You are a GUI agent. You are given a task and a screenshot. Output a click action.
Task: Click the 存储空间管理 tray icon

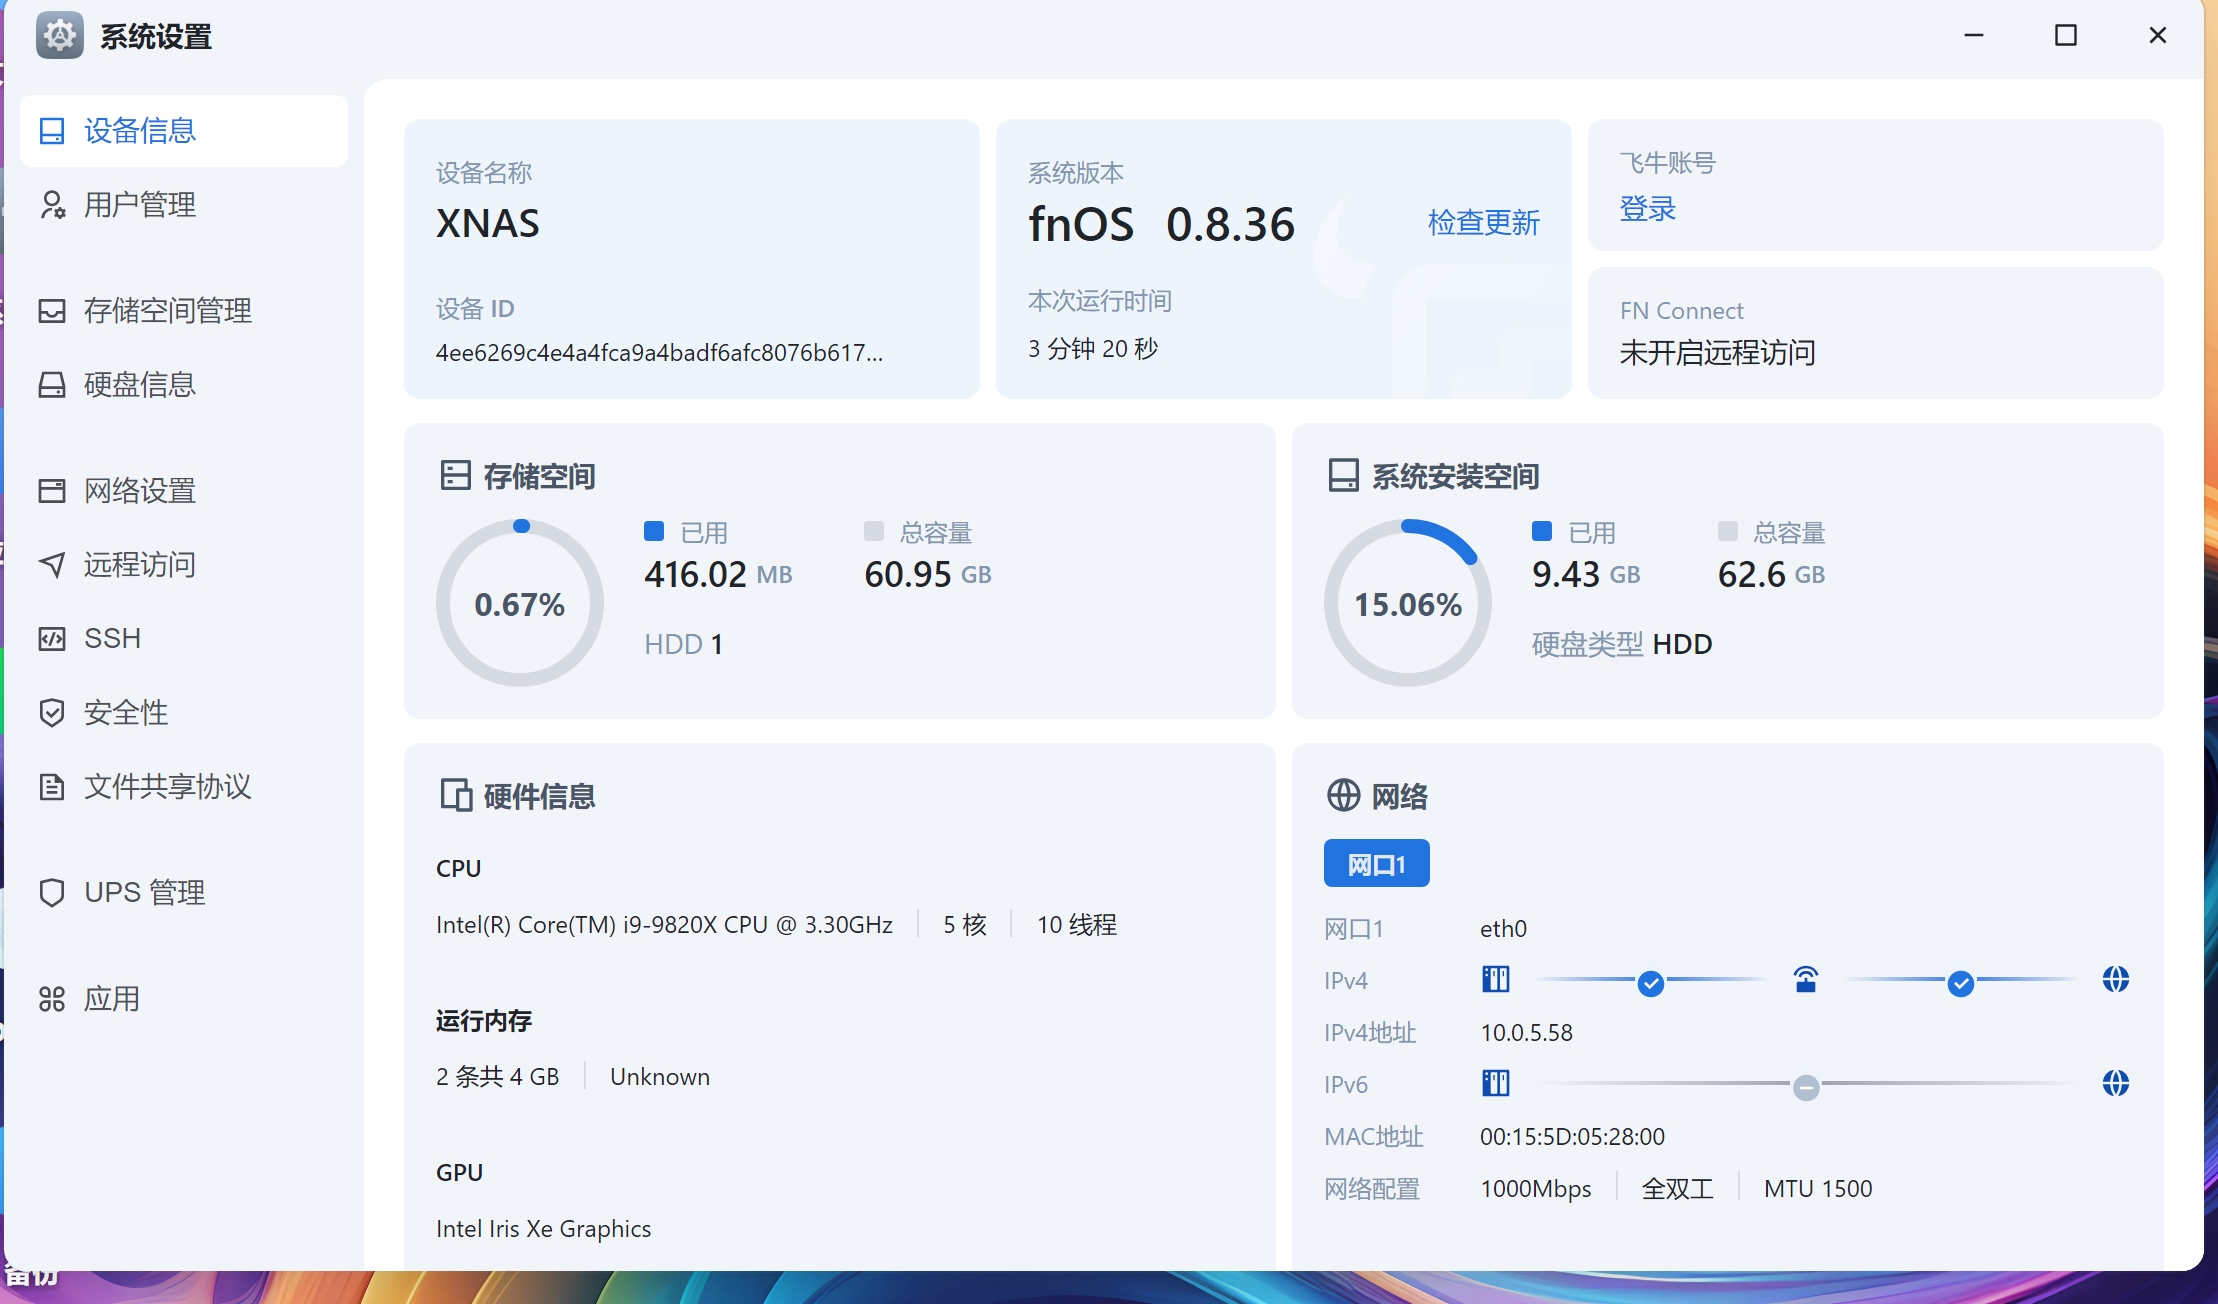click(x=52, y=311)
